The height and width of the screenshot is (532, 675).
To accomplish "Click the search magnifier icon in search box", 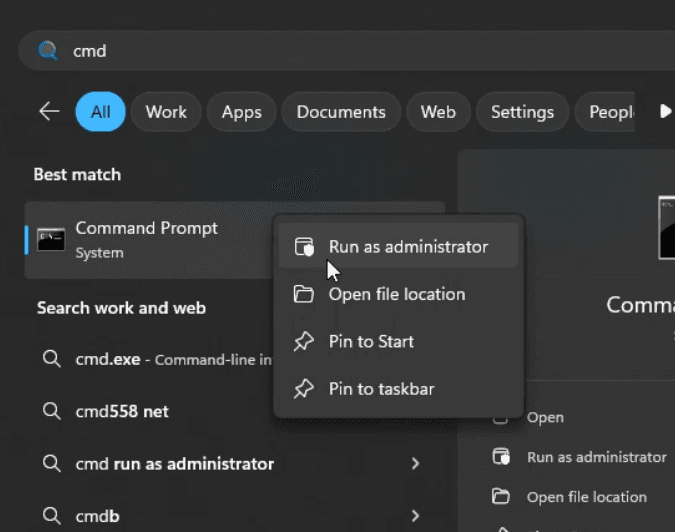I will pyautogui.click(x=48, y=51).
